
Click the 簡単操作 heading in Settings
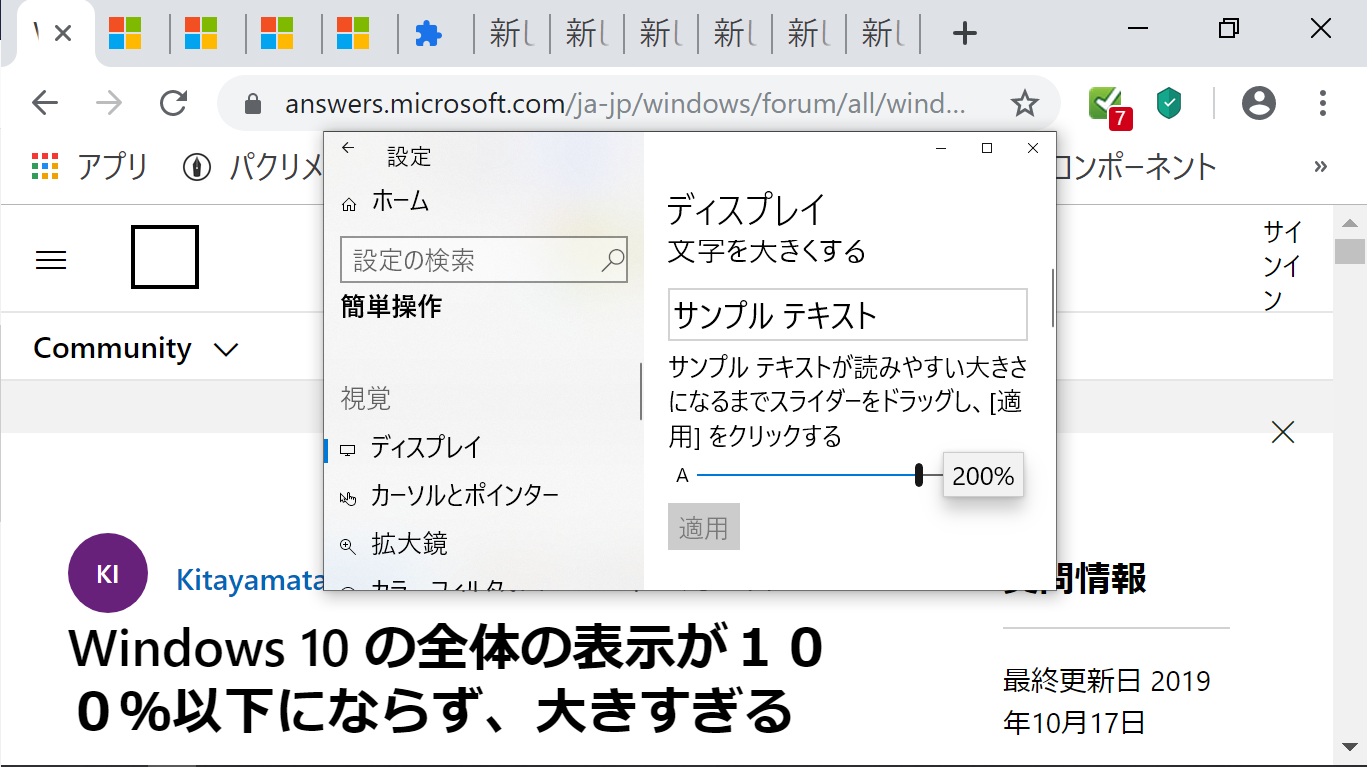coord(391,307)
